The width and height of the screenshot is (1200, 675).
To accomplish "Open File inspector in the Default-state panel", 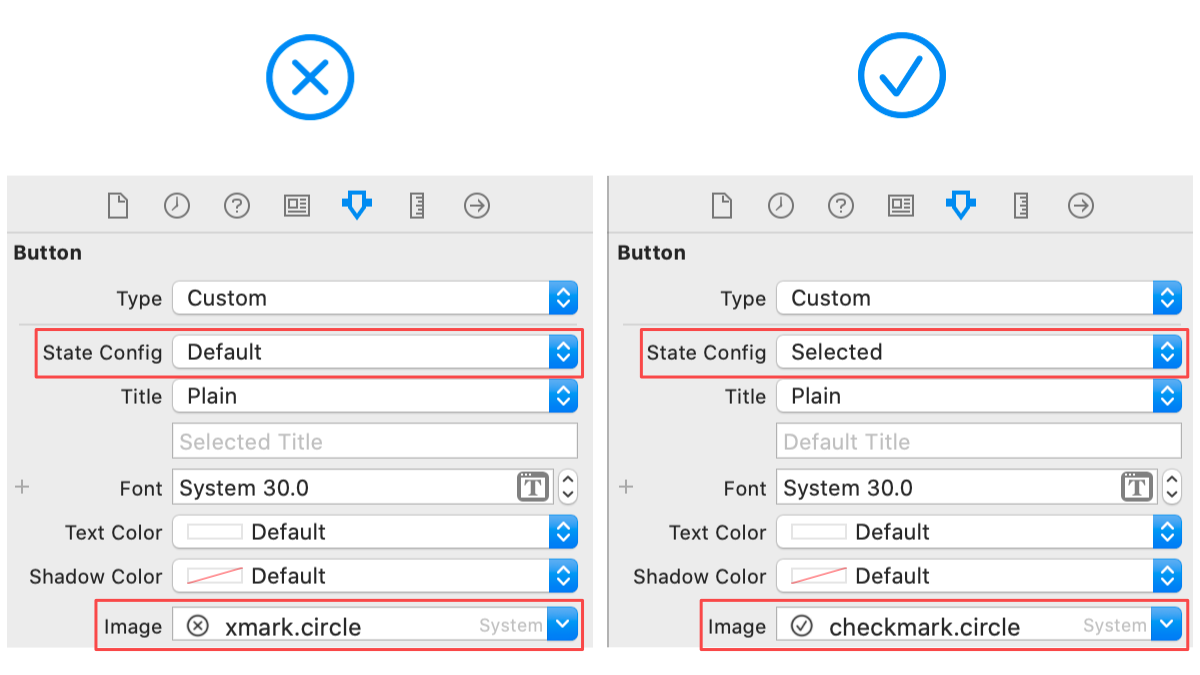I will tap(118, 206).
